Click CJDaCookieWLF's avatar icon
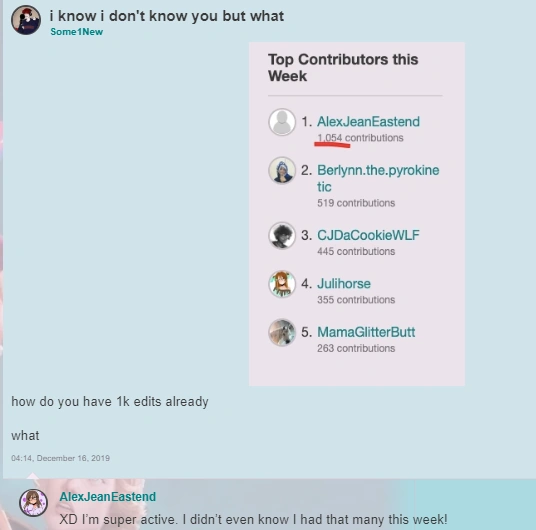536x530 pixels. pos(282,235)
